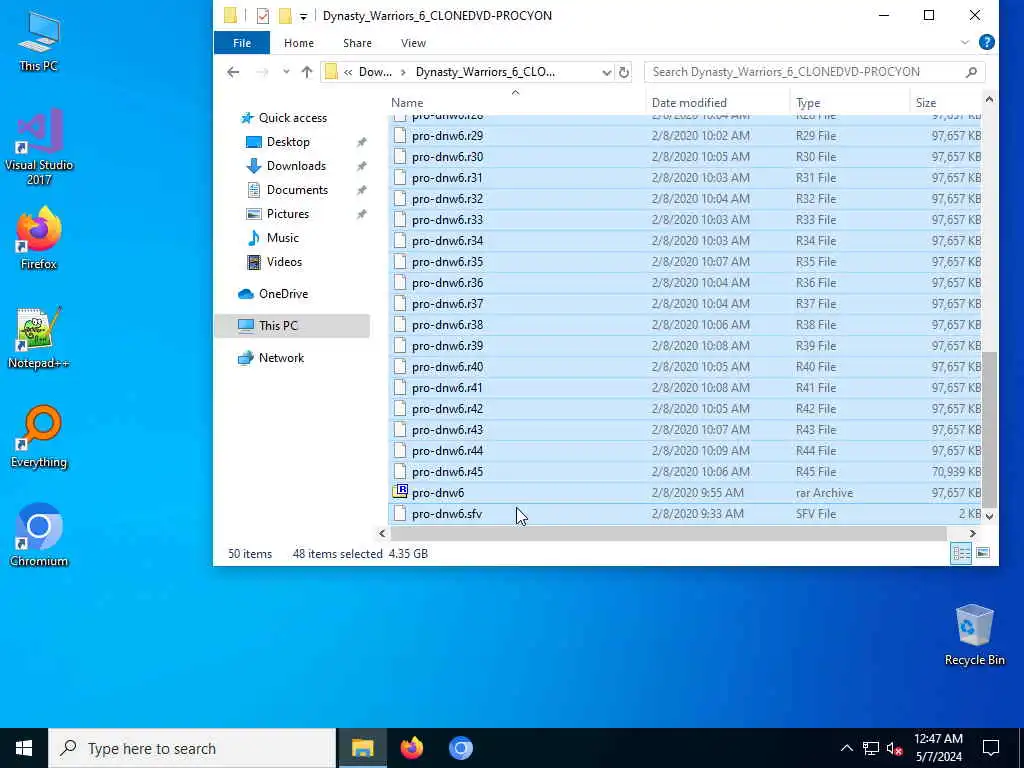Viewport: 1024px width, 768px height.
Task: Click Dynasty_Warriors_6_CLO... breadcrumb segment
Action: [485, 72]
